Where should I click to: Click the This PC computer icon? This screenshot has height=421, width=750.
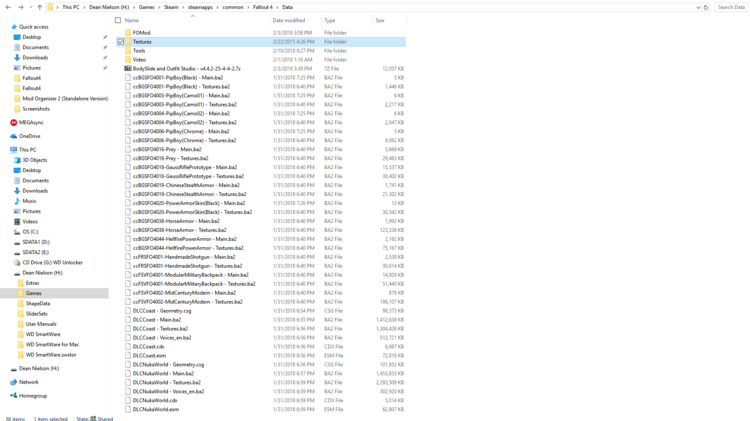pos(13,150)
